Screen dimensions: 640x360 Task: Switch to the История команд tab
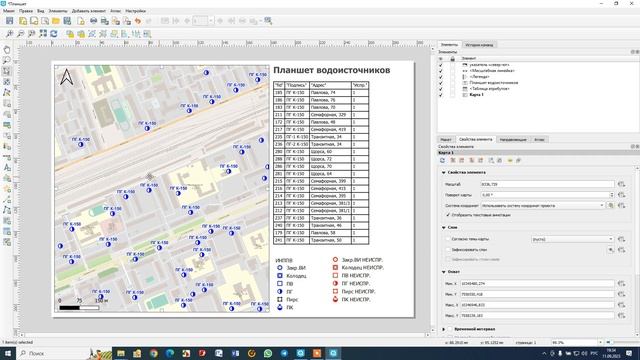479,45
